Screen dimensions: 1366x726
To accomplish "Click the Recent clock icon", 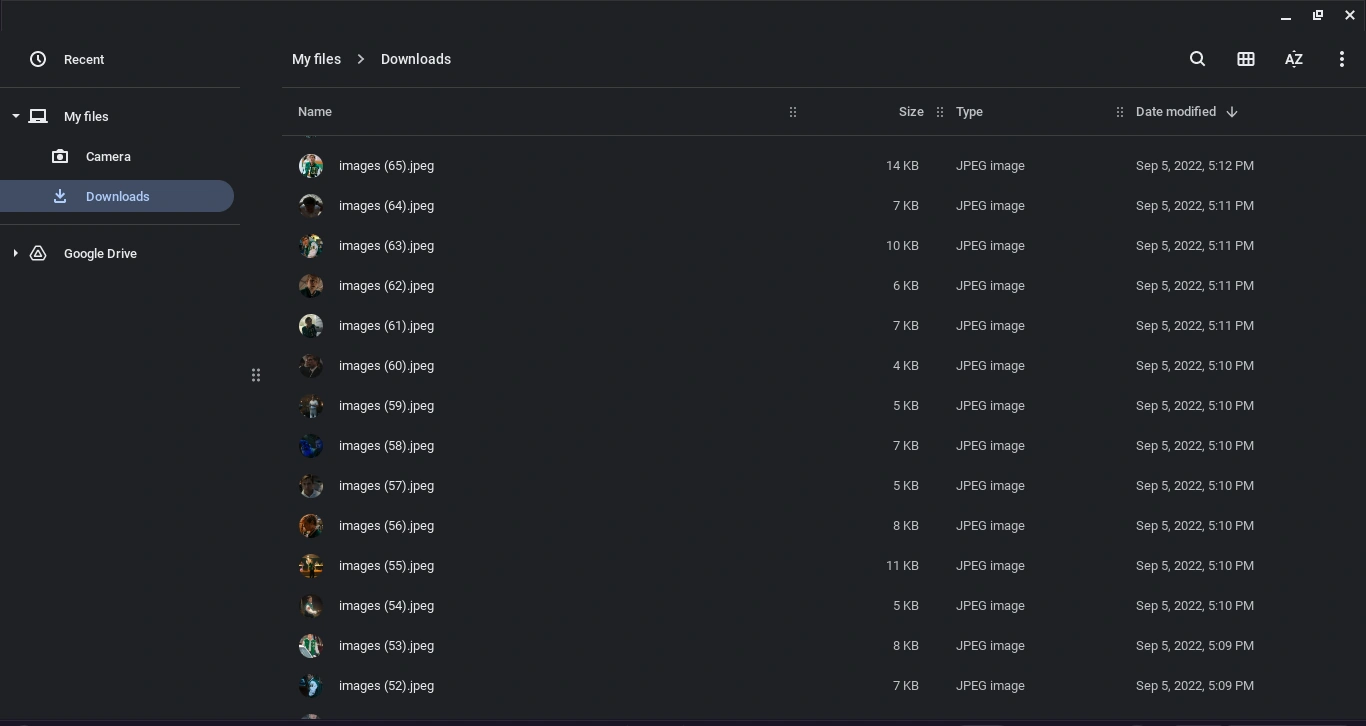I will (38, 59).
